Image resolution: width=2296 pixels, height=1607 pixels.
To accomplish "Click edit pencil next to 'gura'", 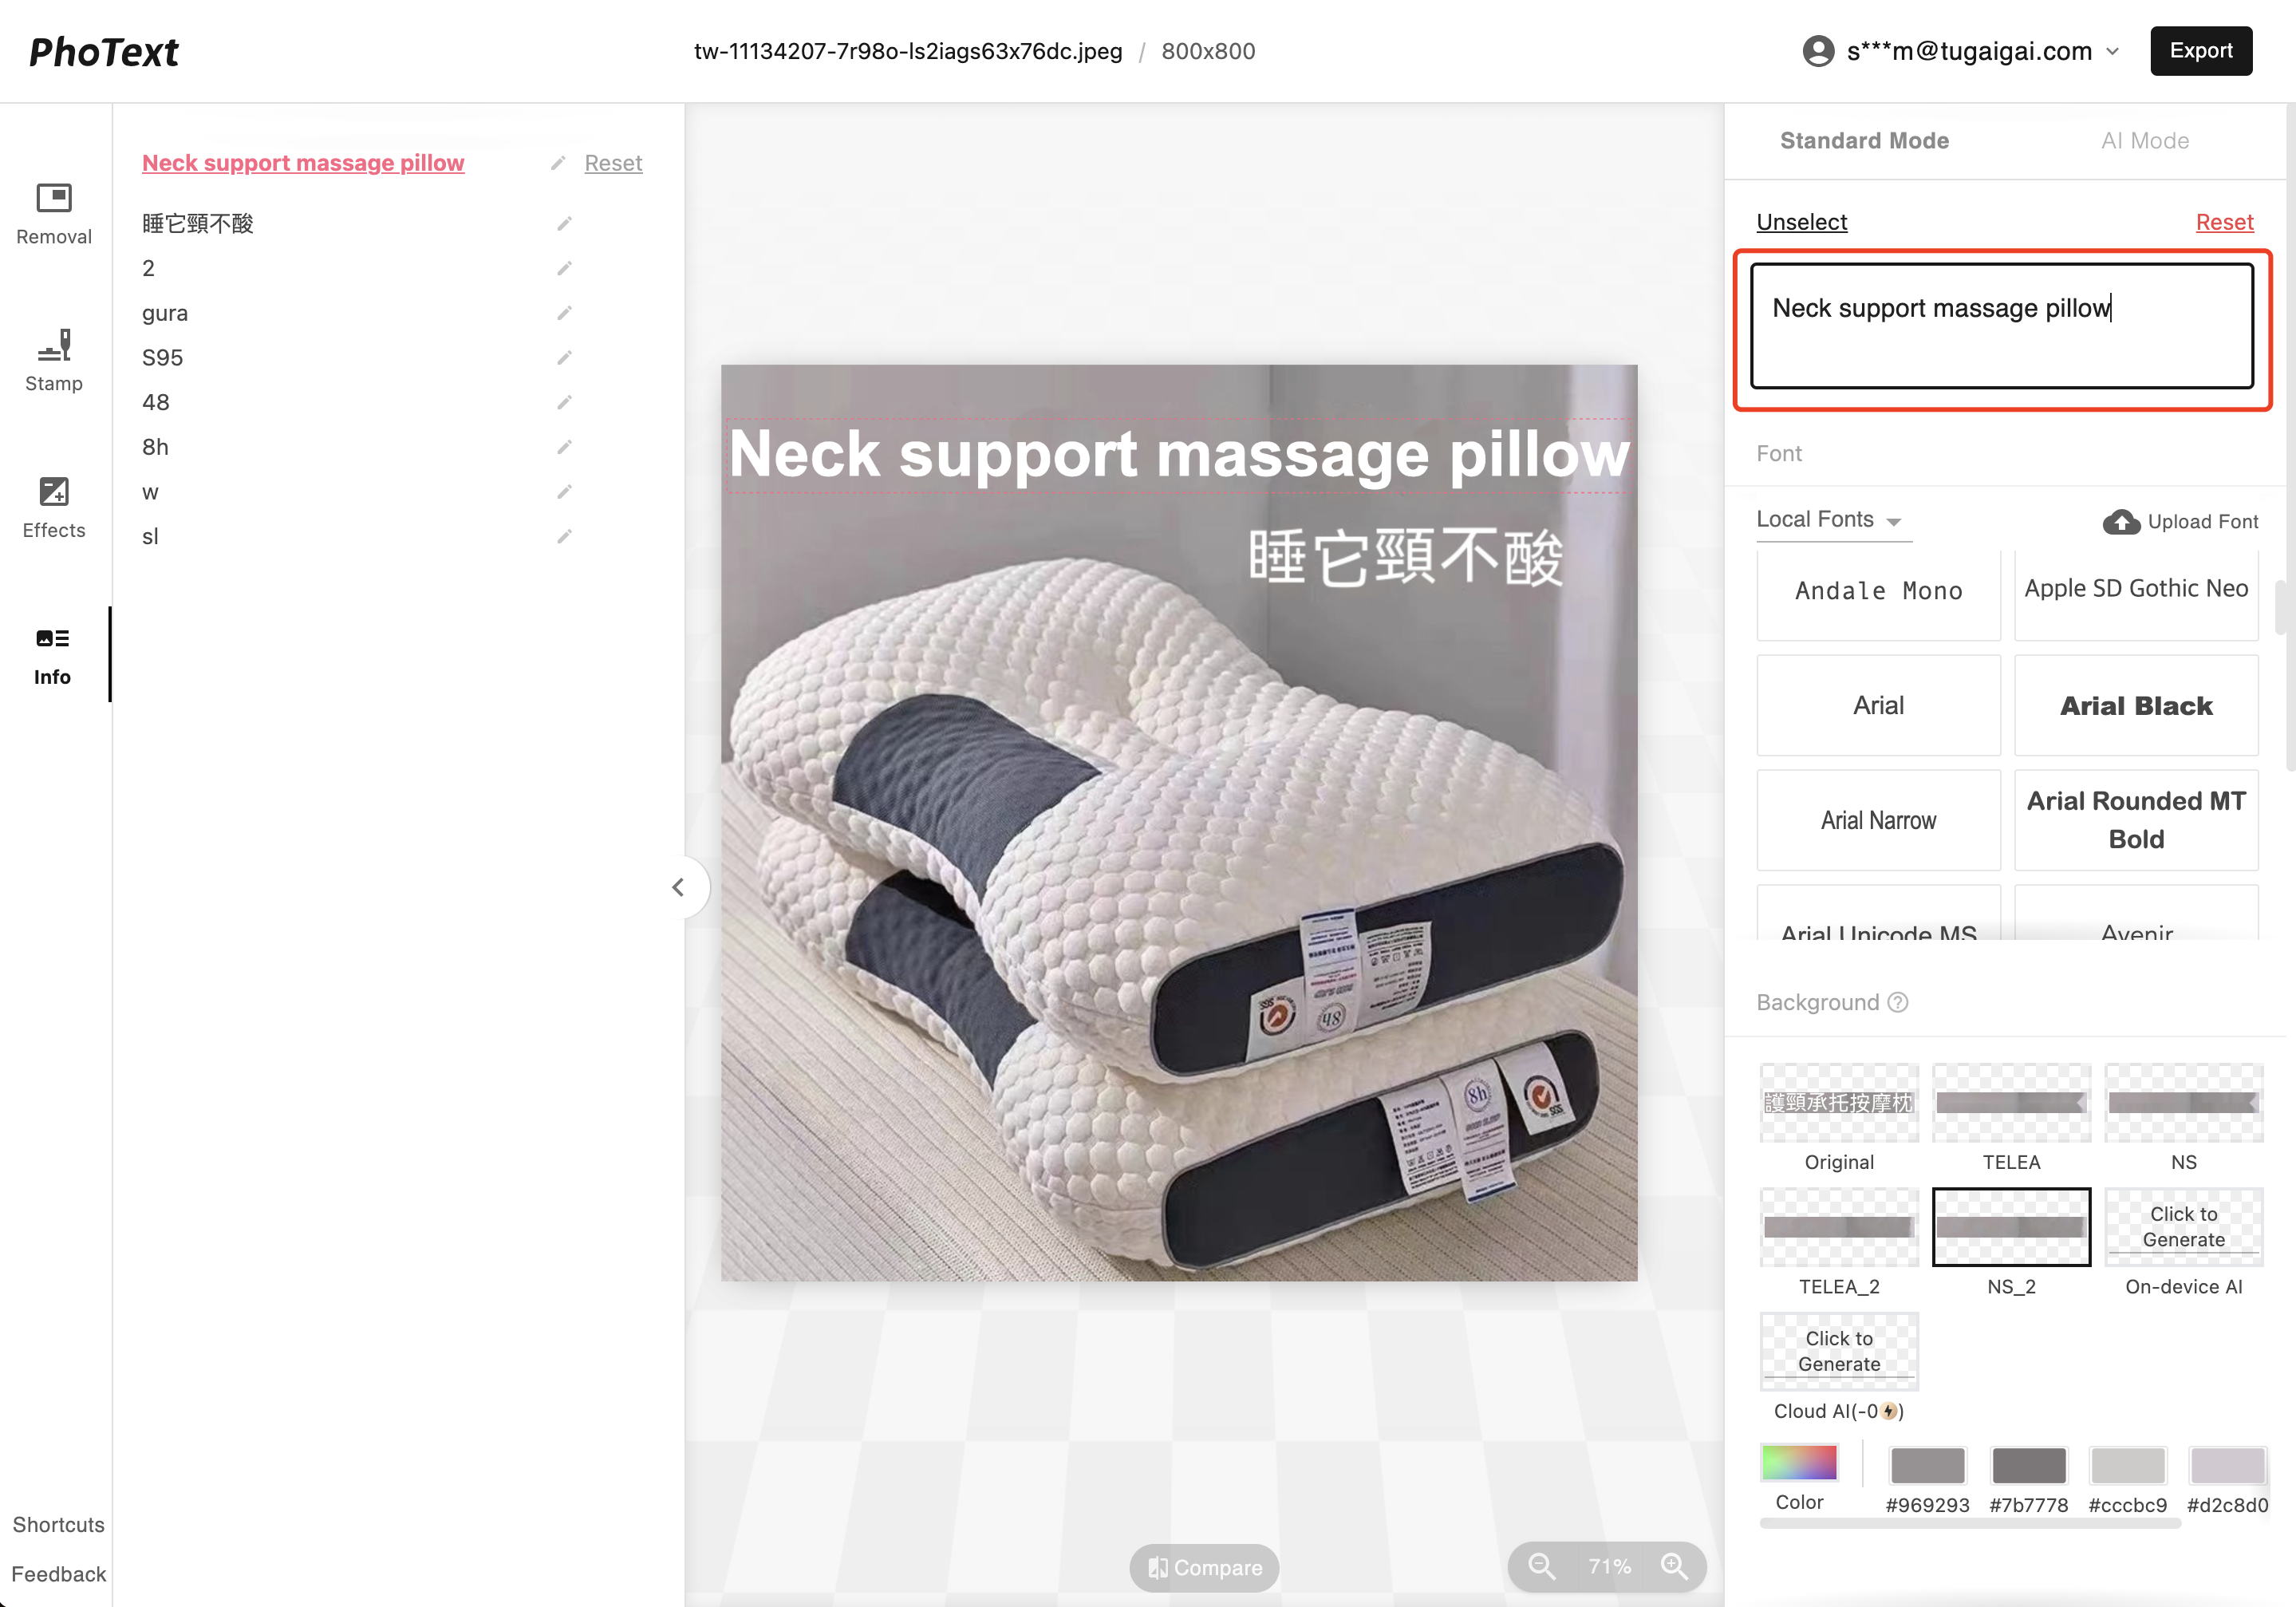I will coord(564,313).
